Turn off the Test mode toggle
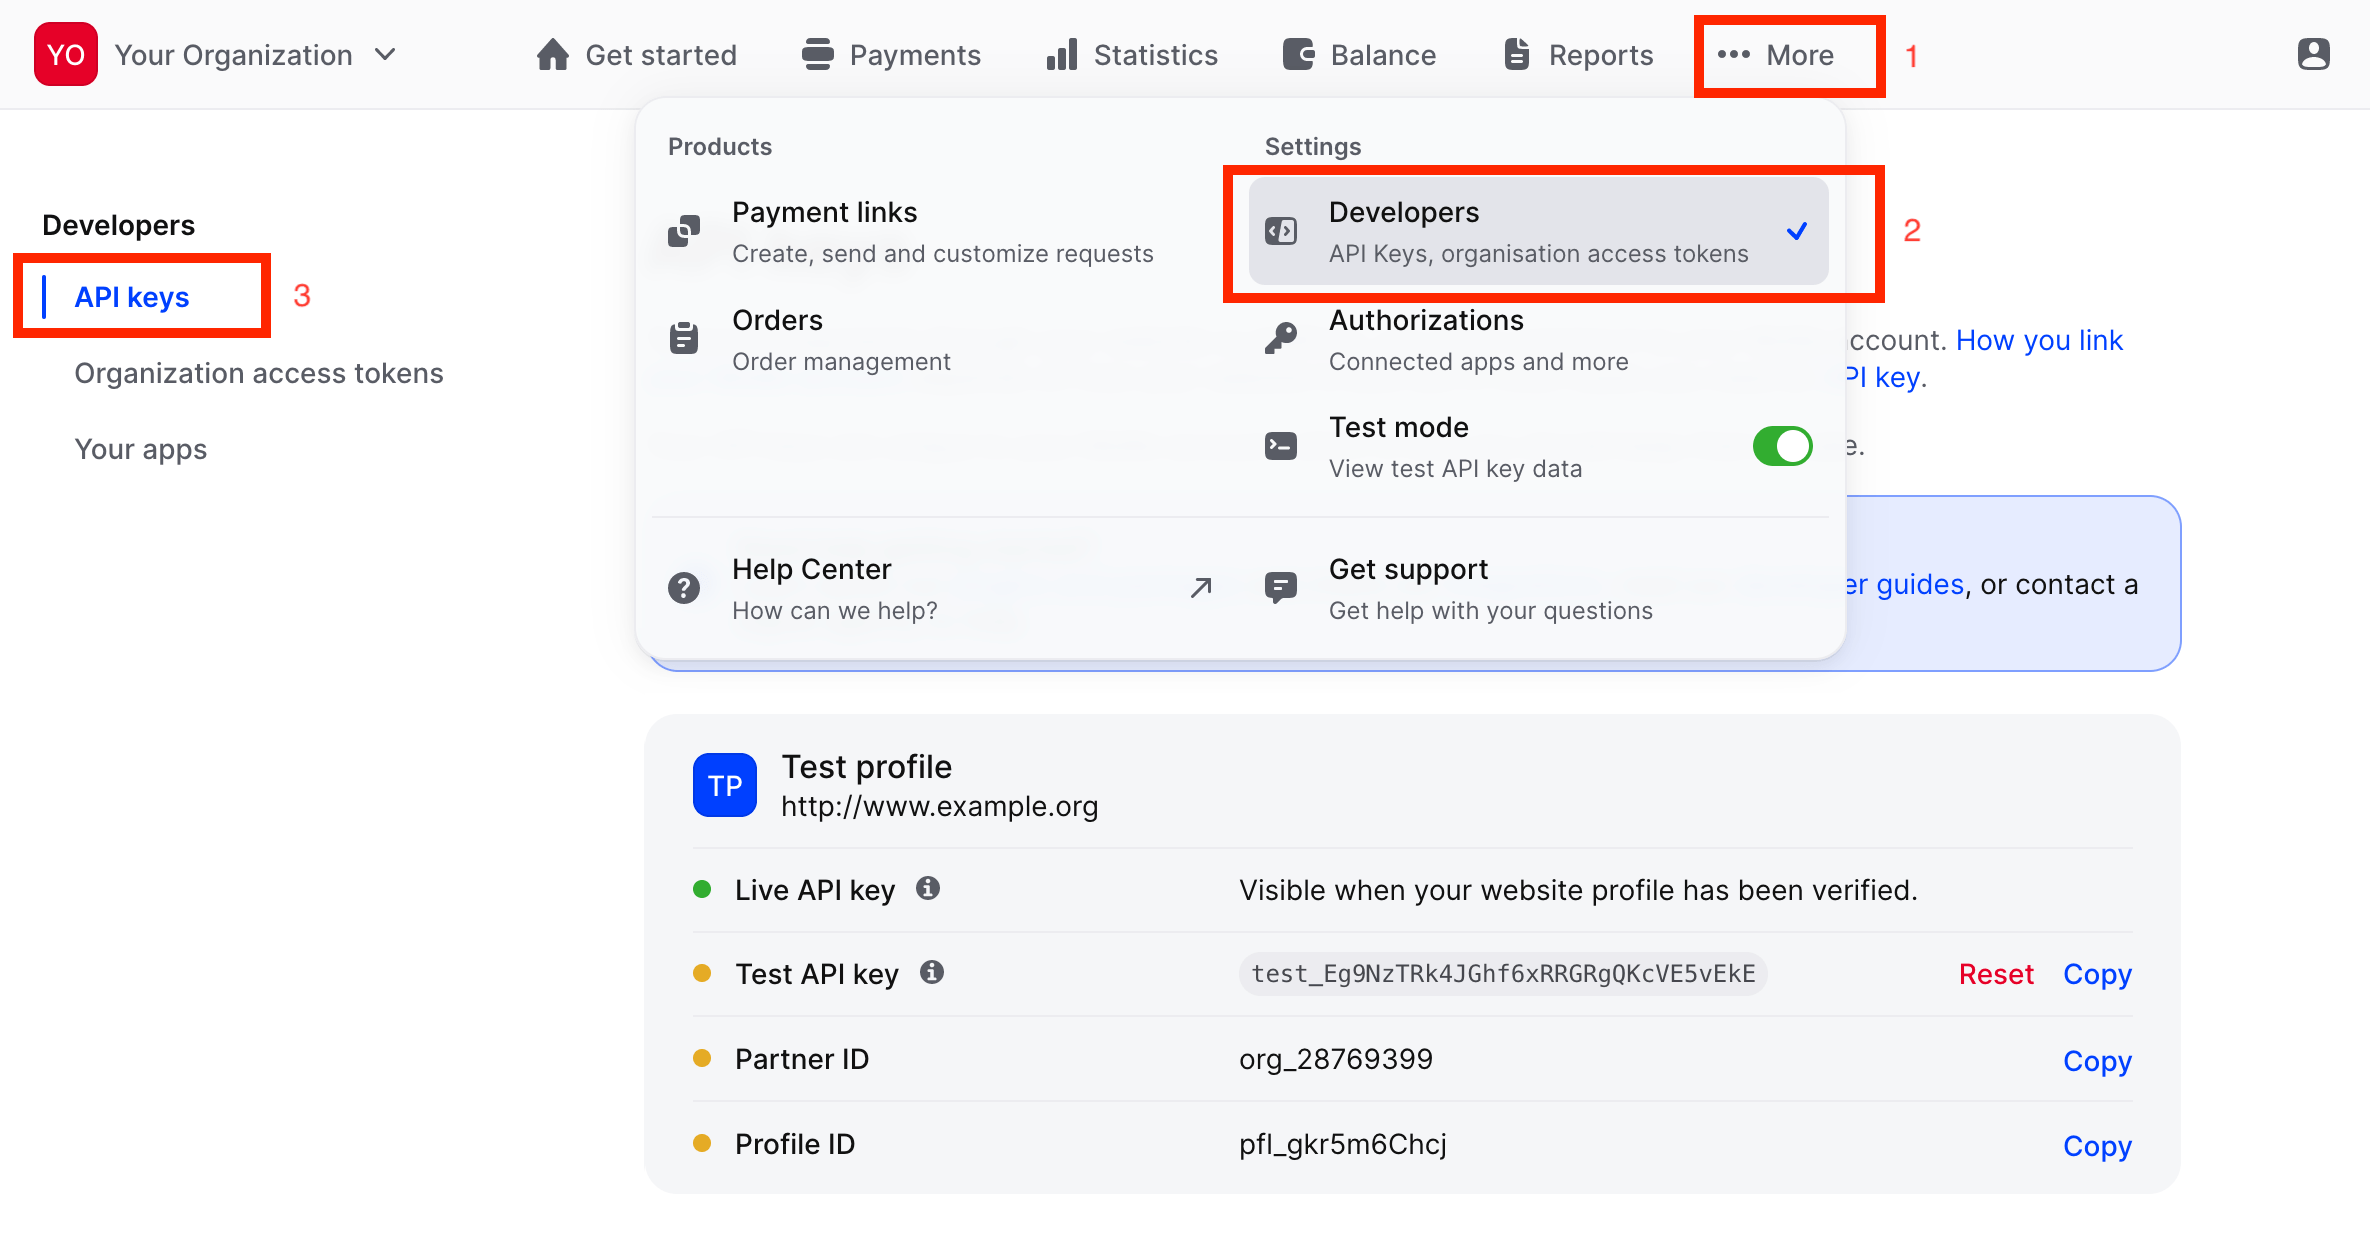The height and width of the screenshot is (1250, 2370). pos(1782,446)
